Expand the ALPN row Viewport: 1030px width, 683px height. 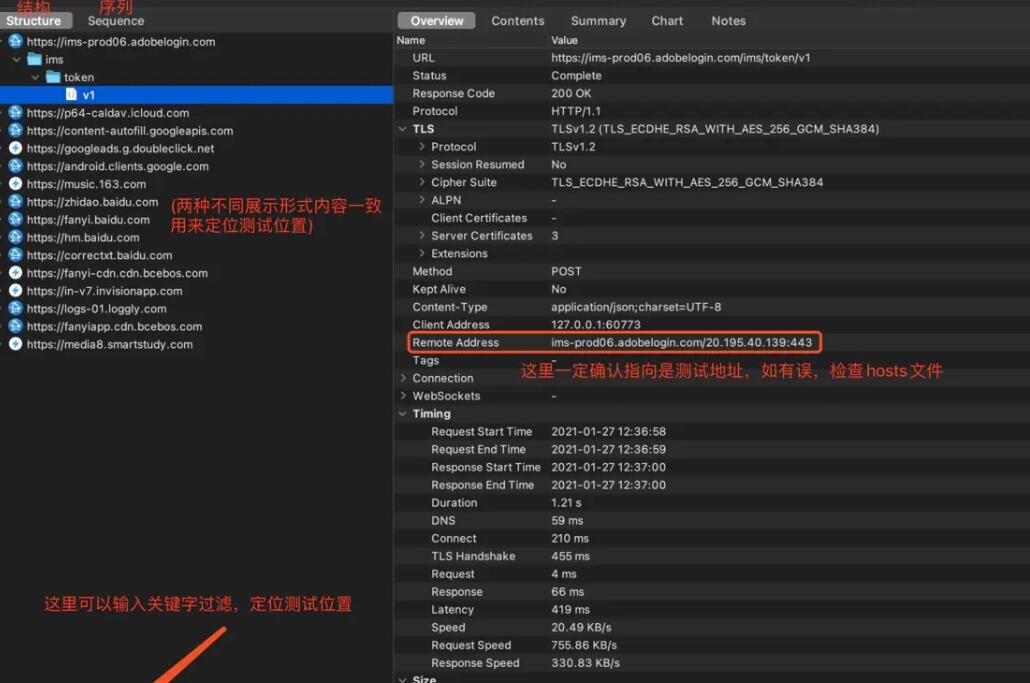[422, 200]
